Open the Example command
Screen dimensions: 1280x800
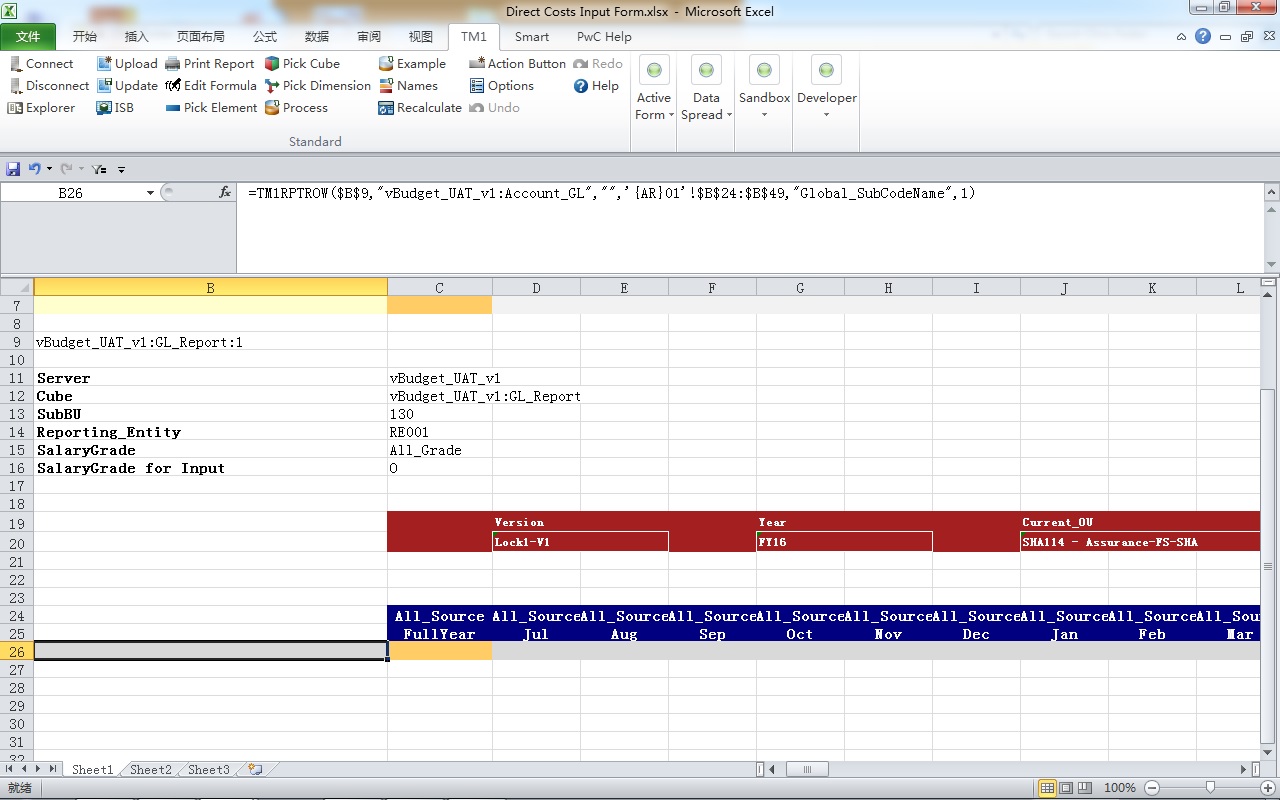[412, 63]
